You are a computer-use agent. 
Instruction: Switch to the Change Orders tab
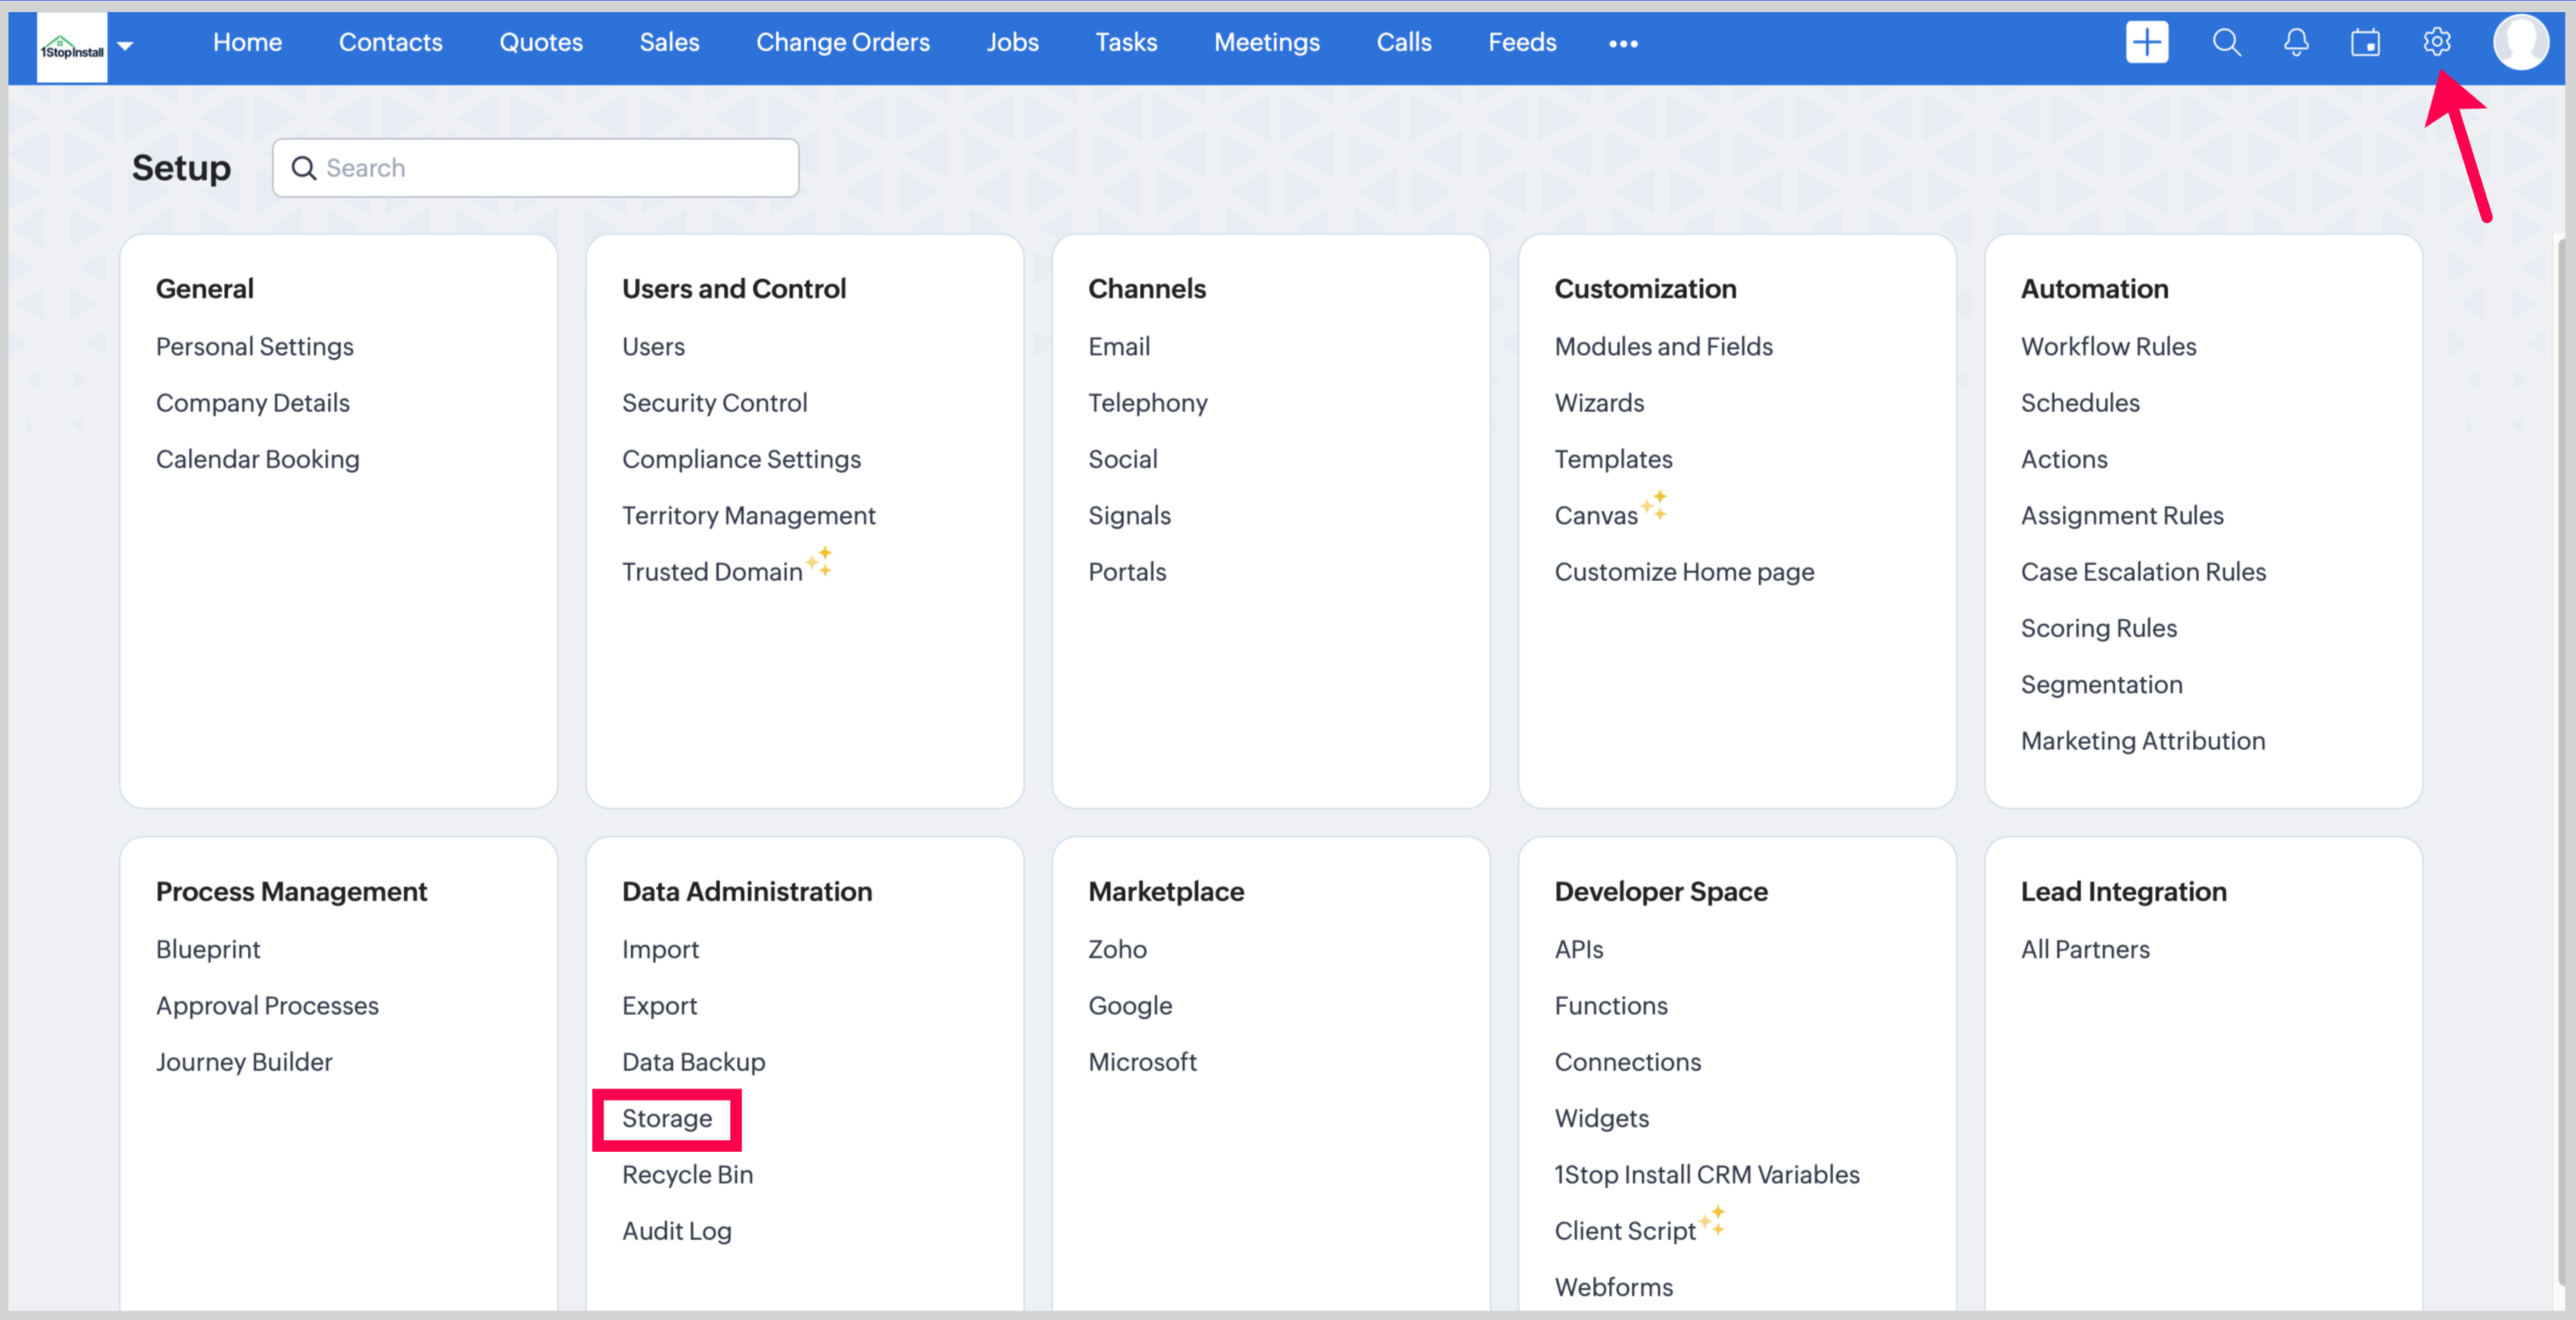(842, 43)
